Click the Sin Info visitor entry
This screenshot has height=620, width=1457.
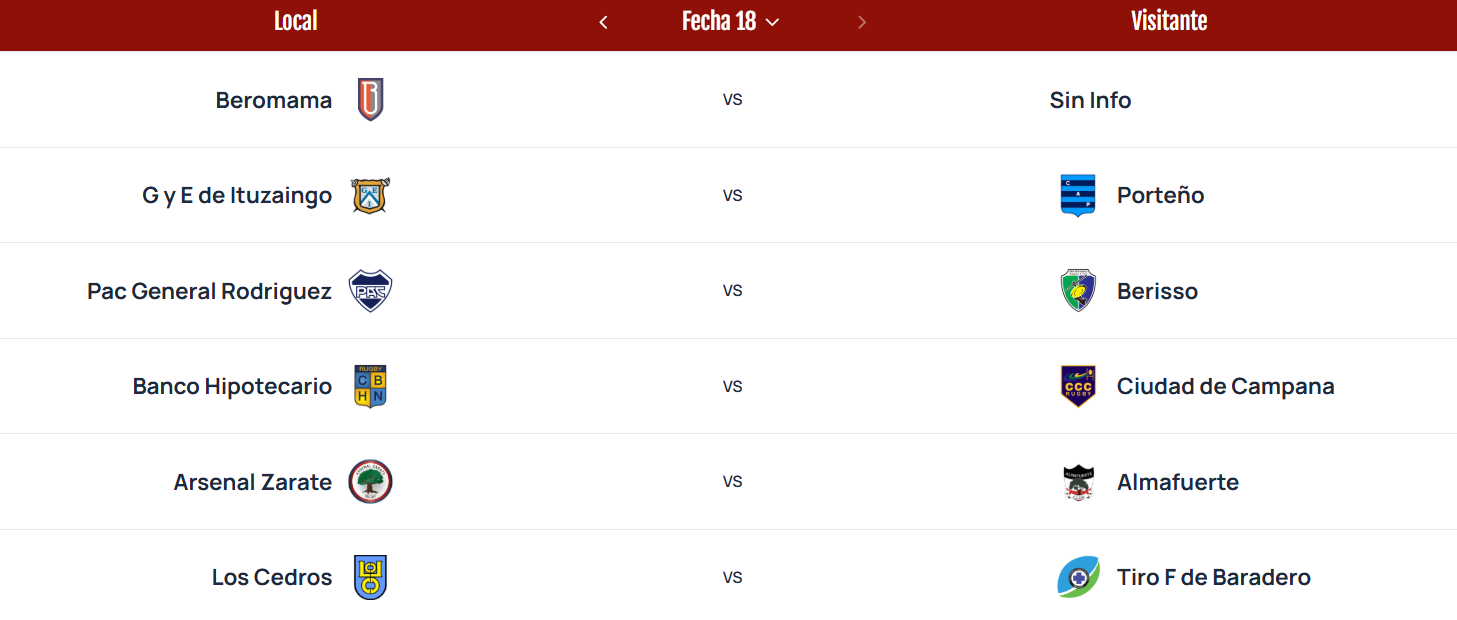1090,100
